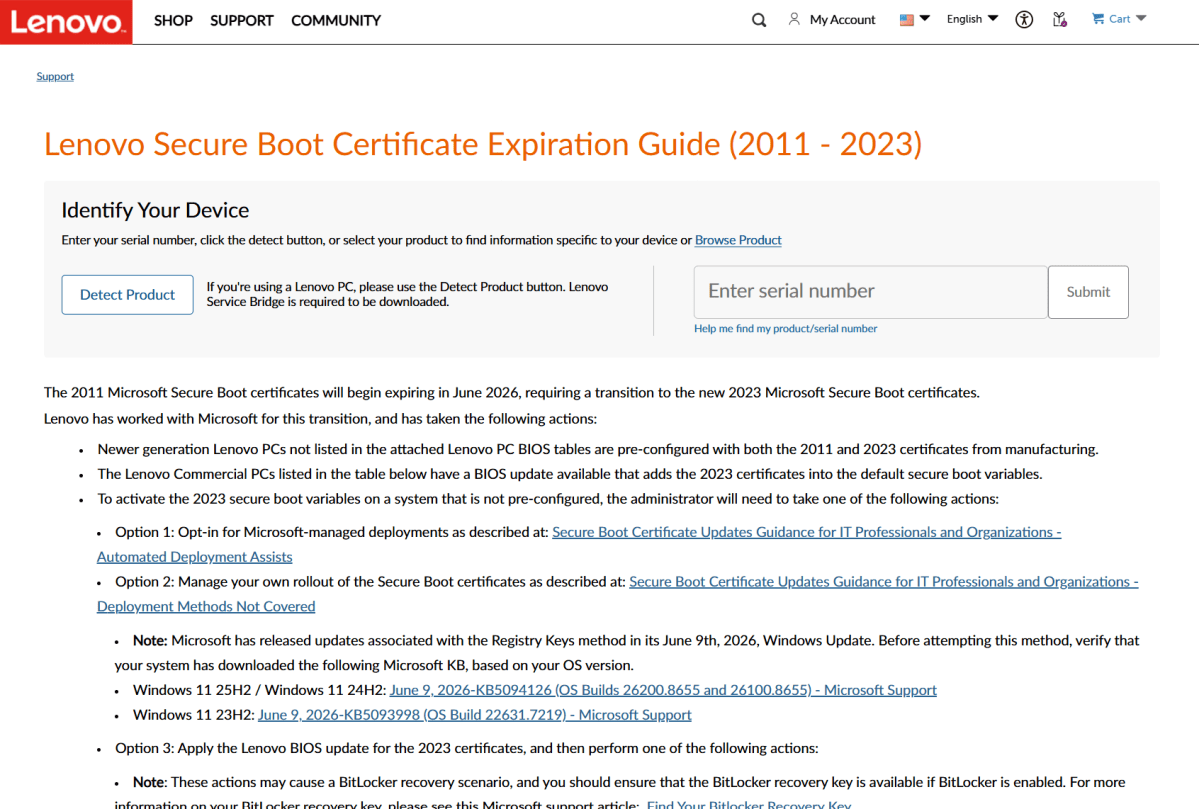
Task: Expand the country flag dropdown arrow
Action: pyautogui.click(x=924, y=18)
